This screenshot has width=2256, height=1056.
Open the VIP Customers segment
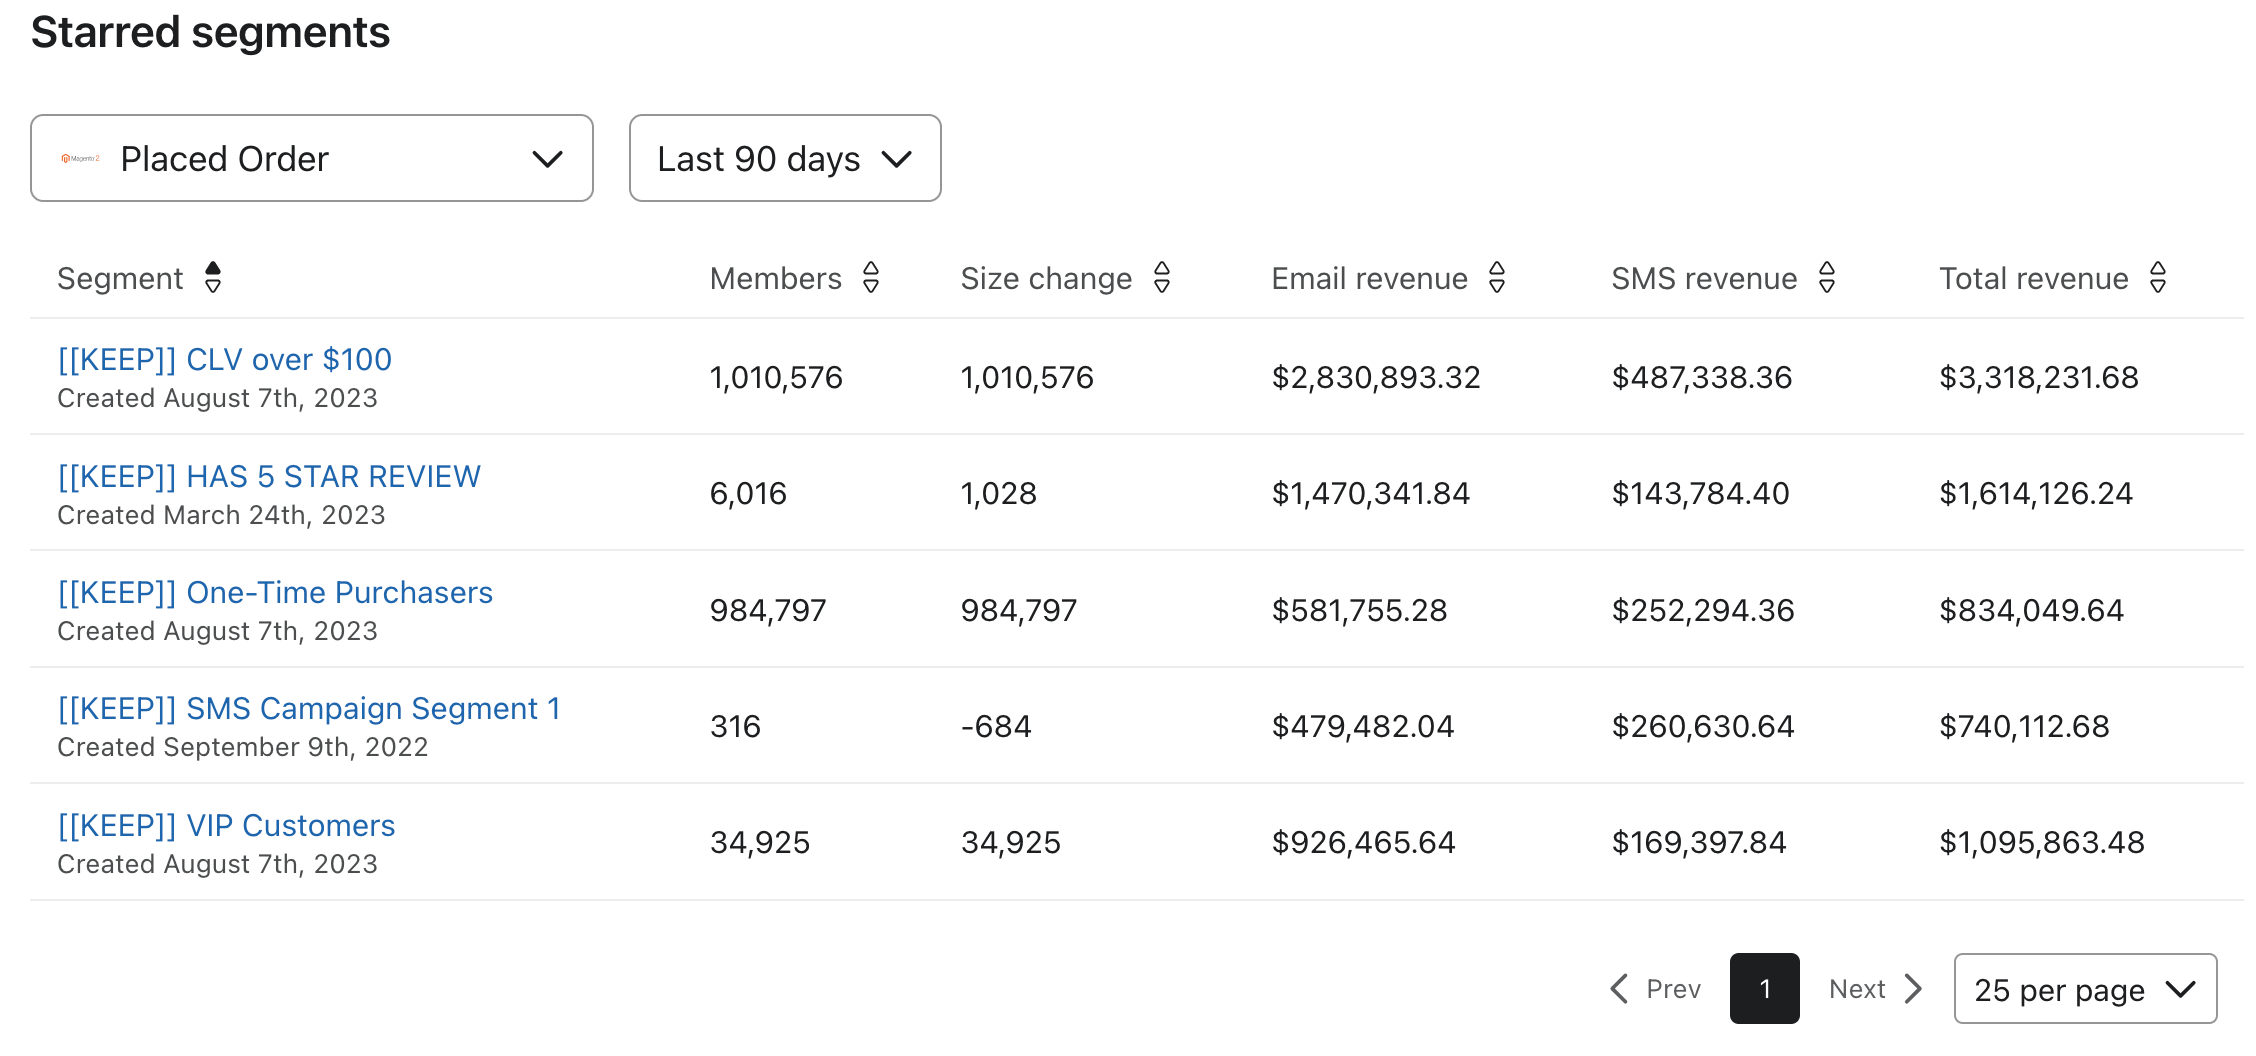tap(227, 826)
